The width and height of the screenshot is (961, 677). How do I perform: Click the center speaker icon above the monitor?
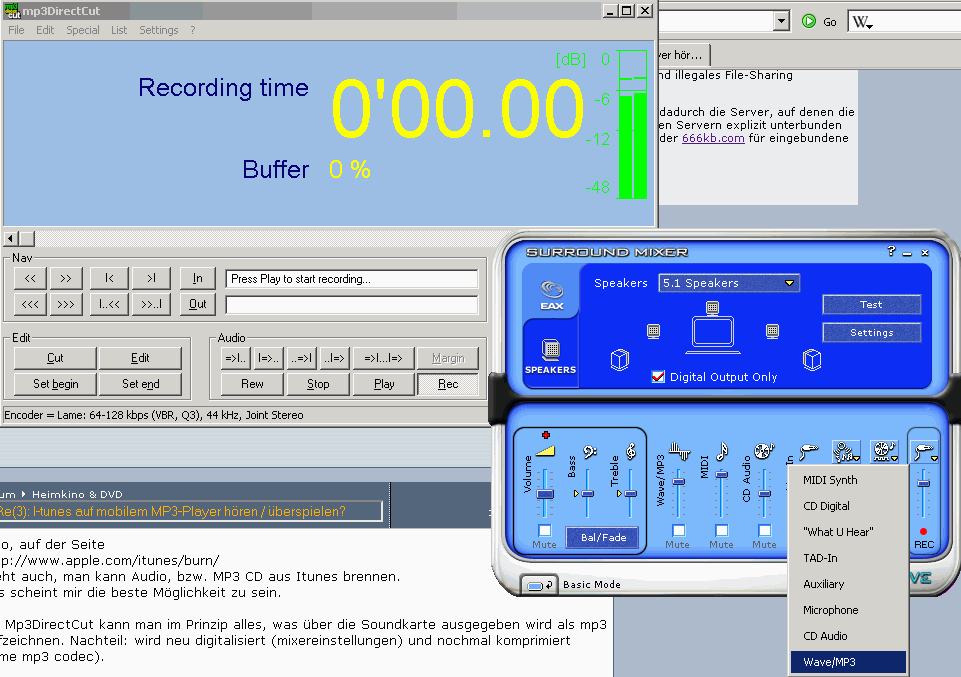point(712,308)
